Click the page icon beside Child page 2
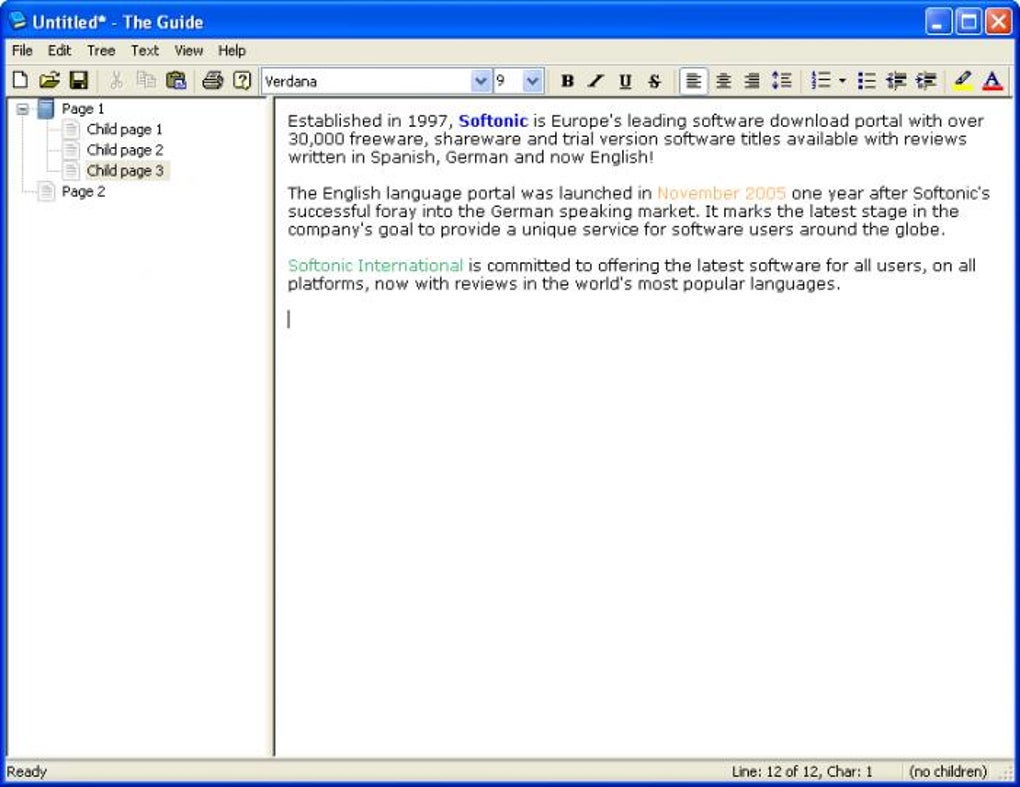Viewport: 1020px width, 787px height. [x=71, y=150]
